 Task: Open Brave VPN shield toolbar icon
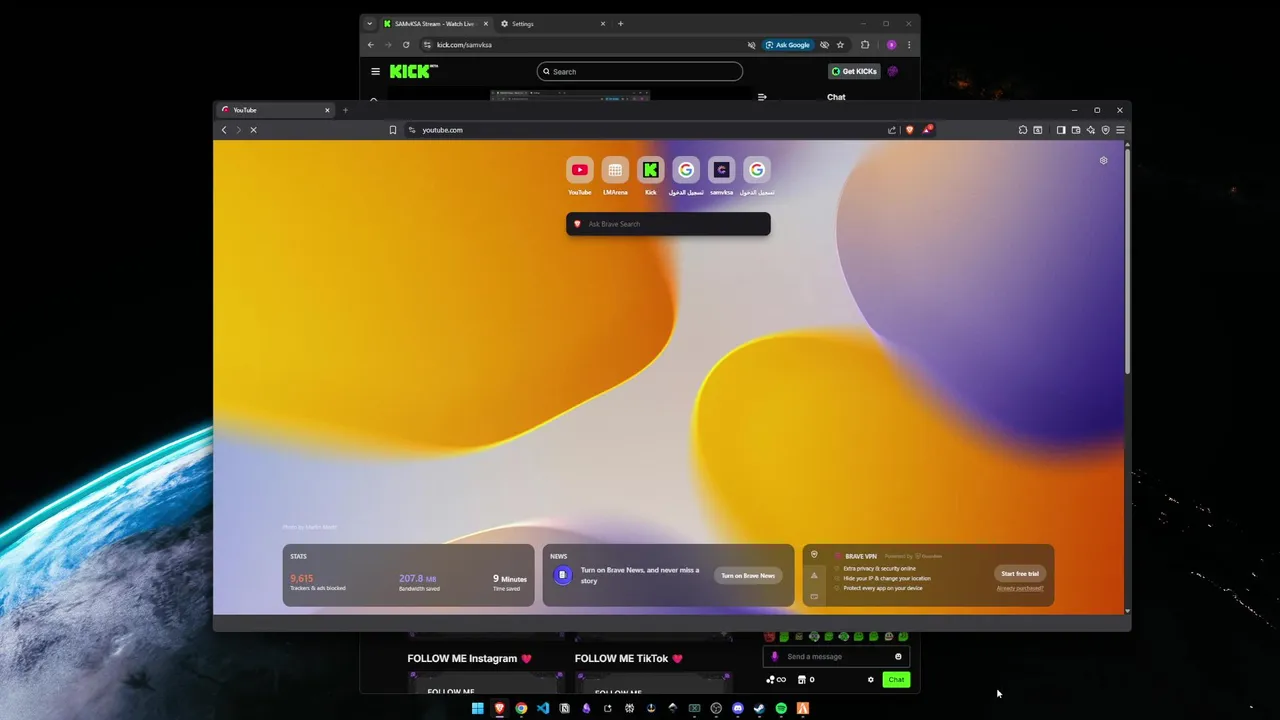1106,130
